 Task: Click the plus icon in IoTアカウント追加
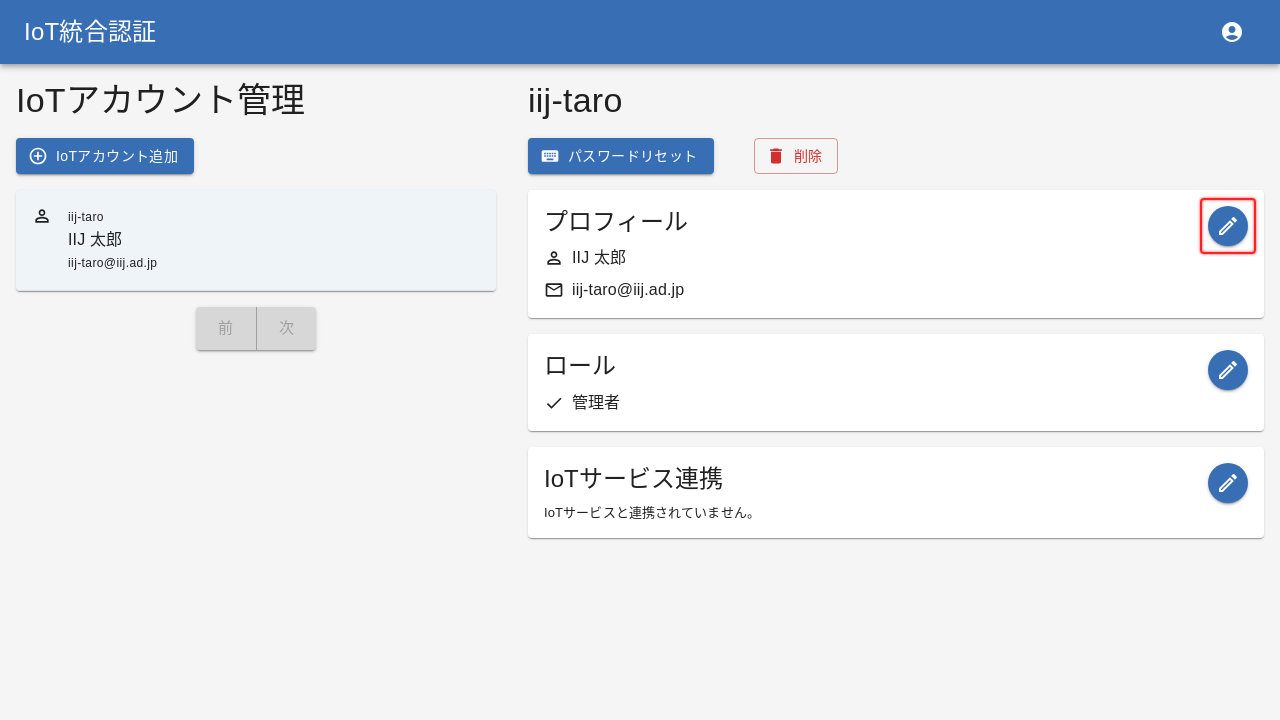38,156
